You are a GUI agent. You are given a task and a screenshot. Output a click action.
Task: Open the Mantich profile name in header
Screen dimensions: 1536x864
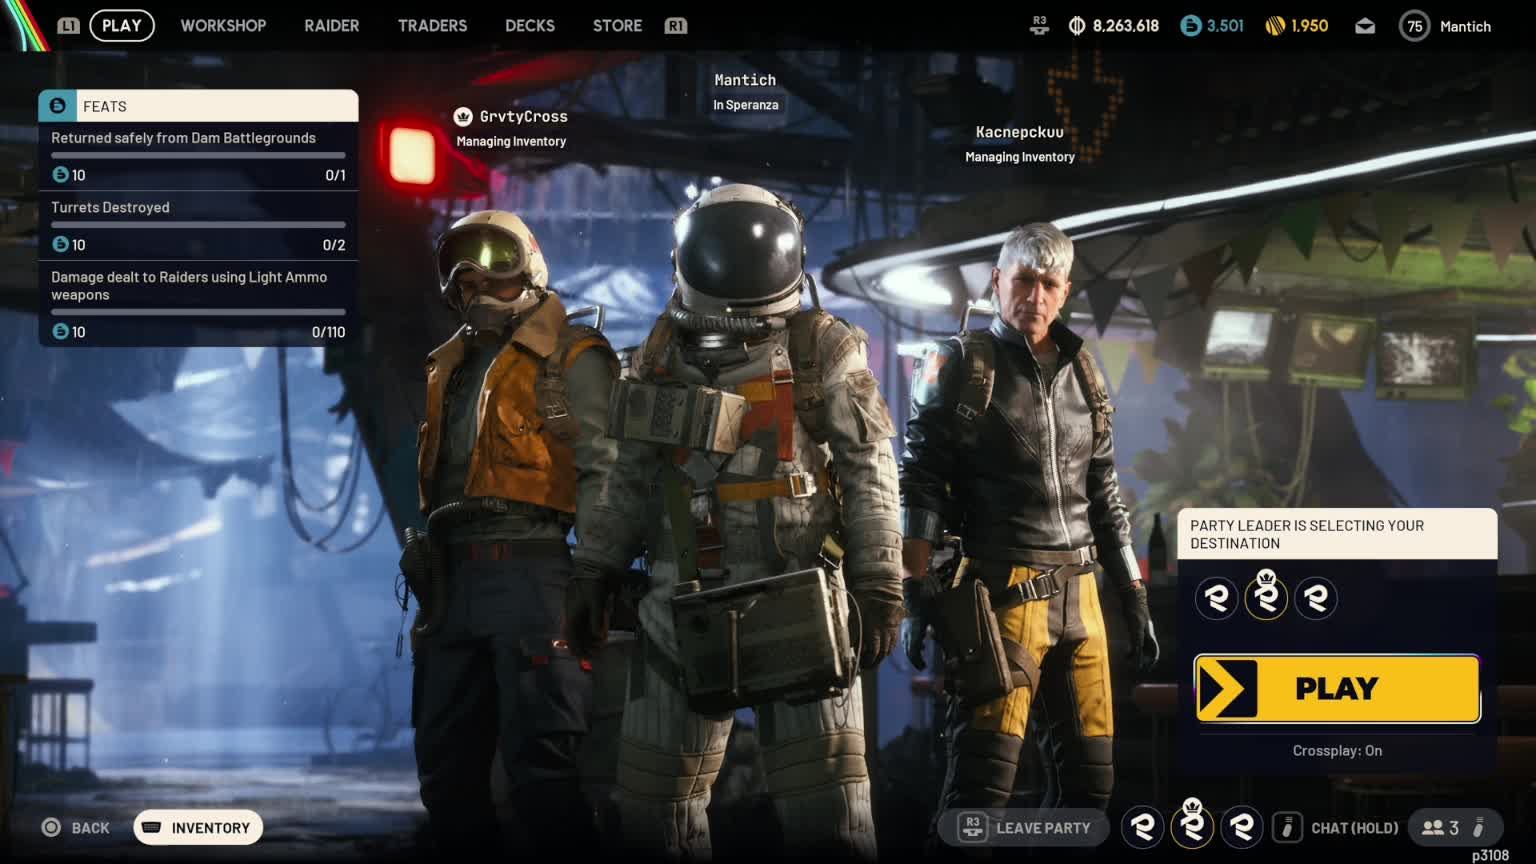[1465, 27]
